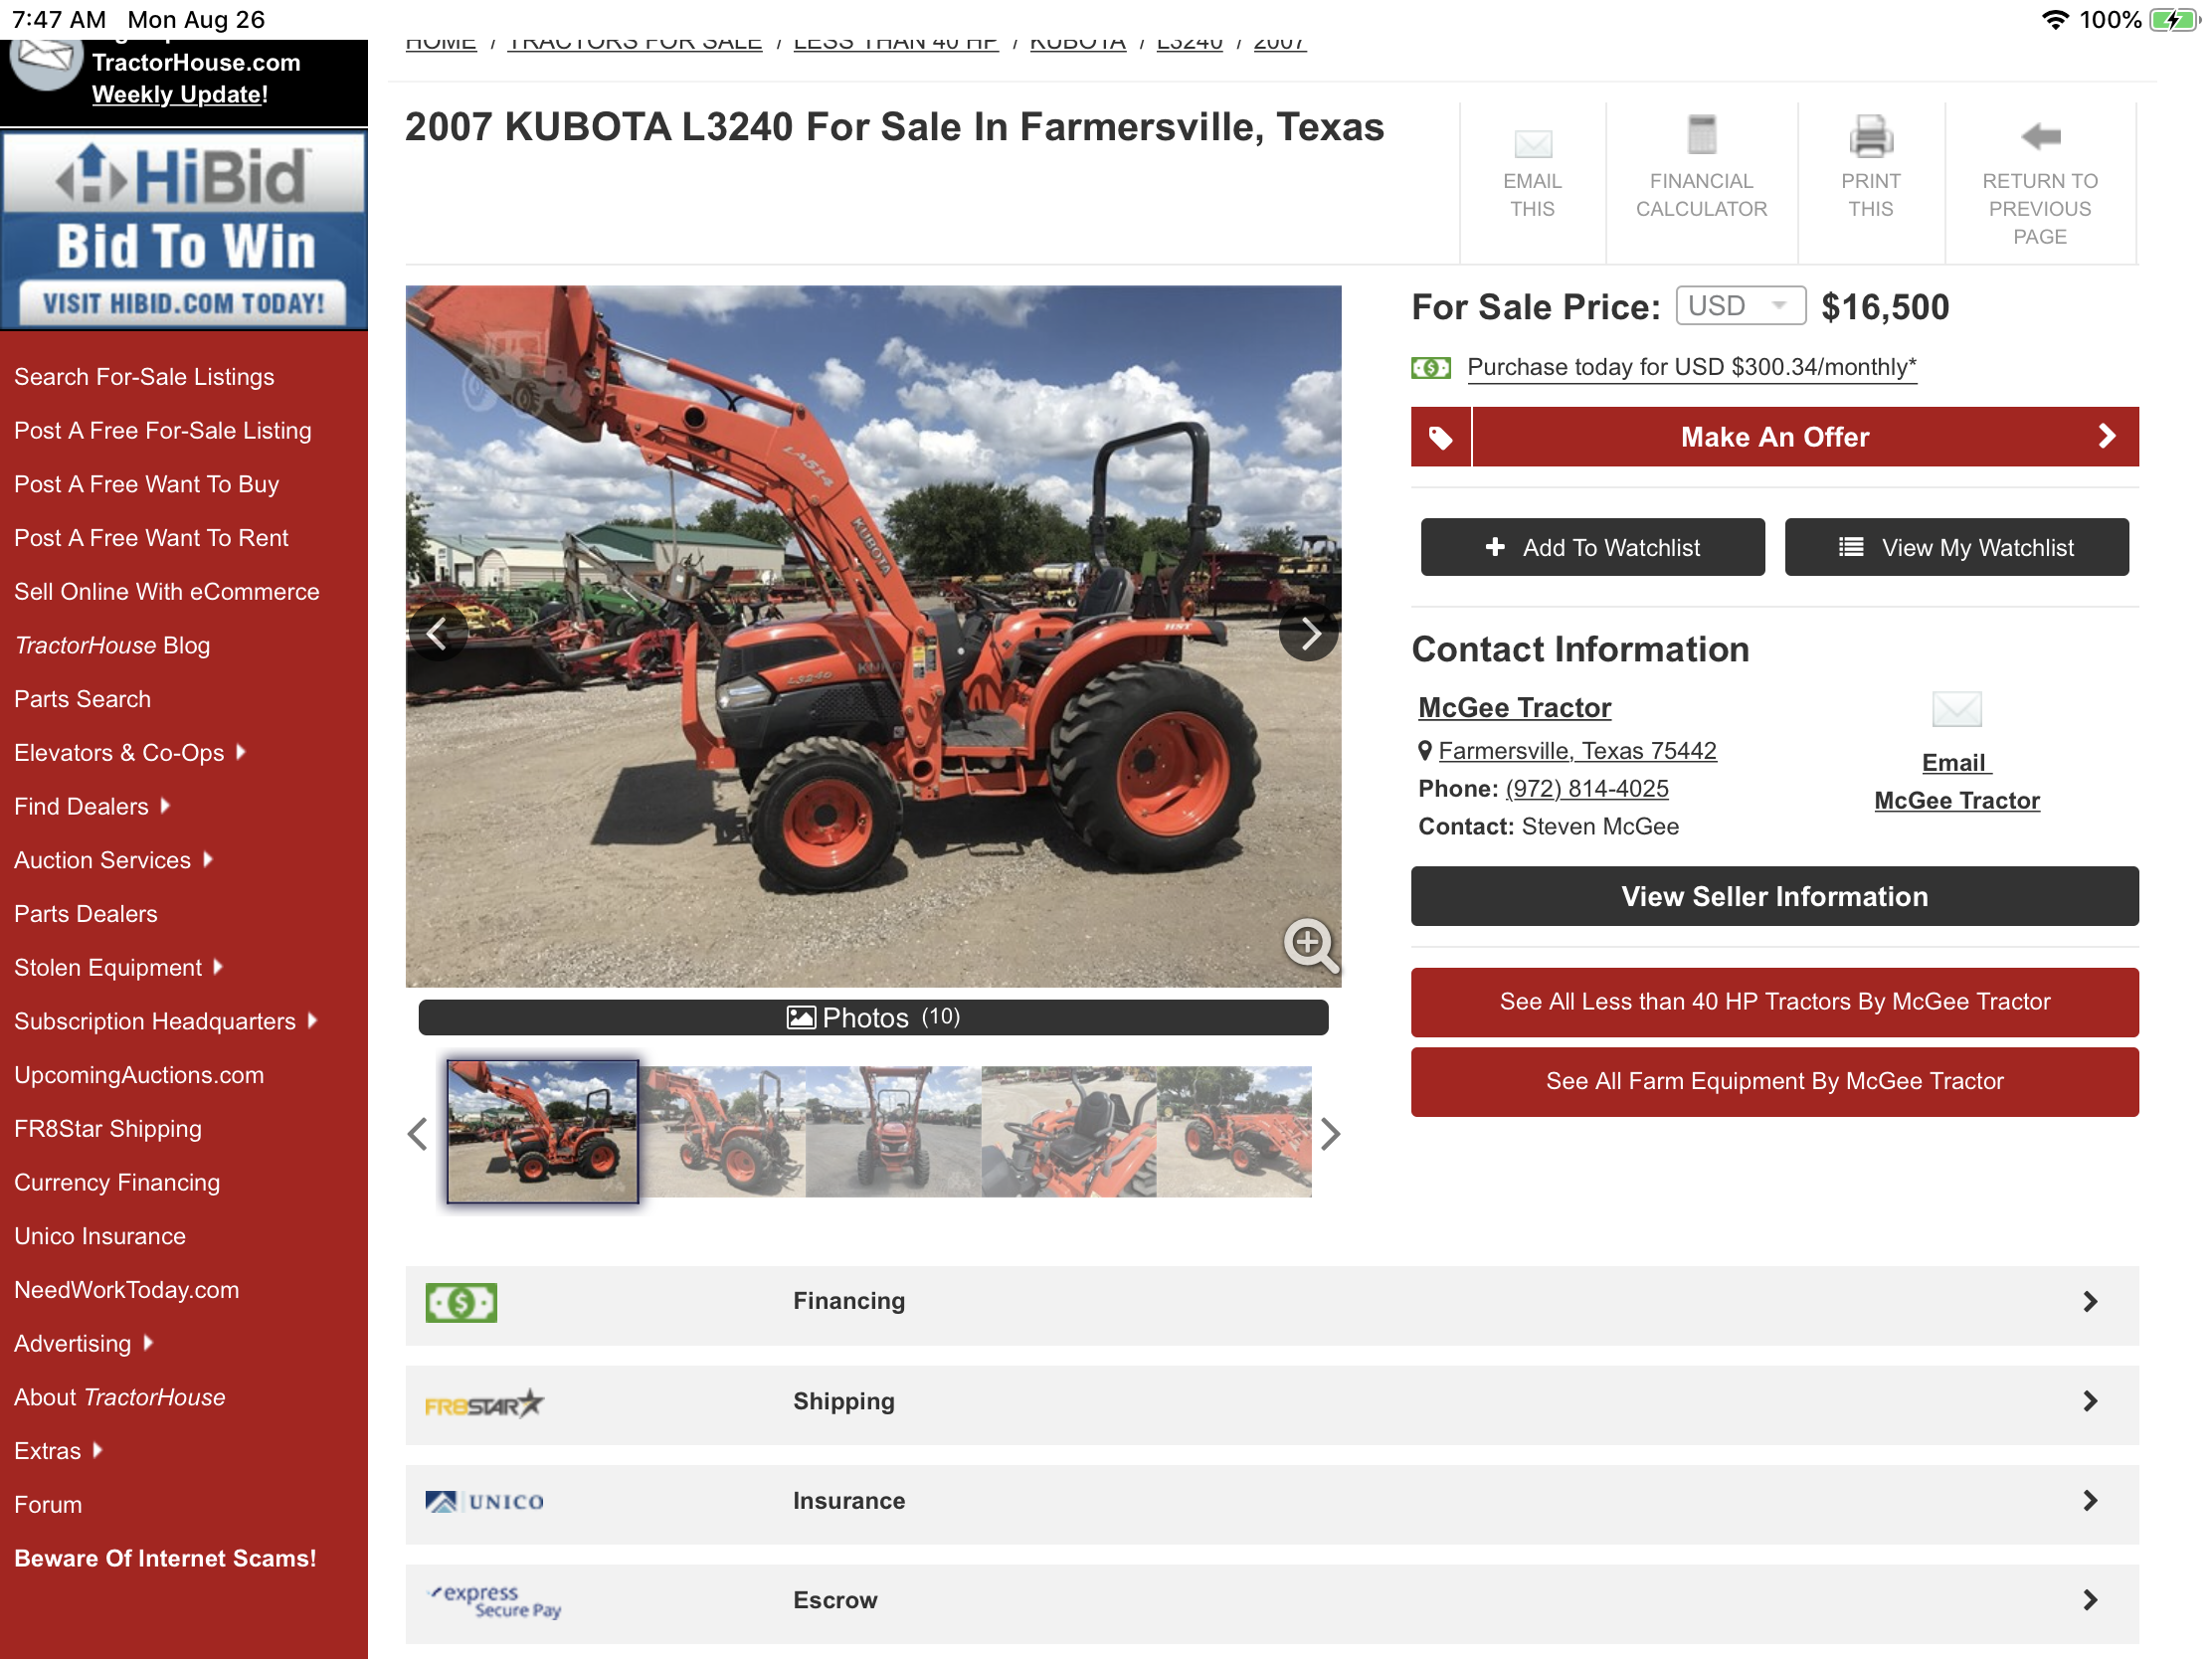This screenshot has height=1659, width=2212.
Task: Select the third tractor photo thumbnail
Action: 893,1132
